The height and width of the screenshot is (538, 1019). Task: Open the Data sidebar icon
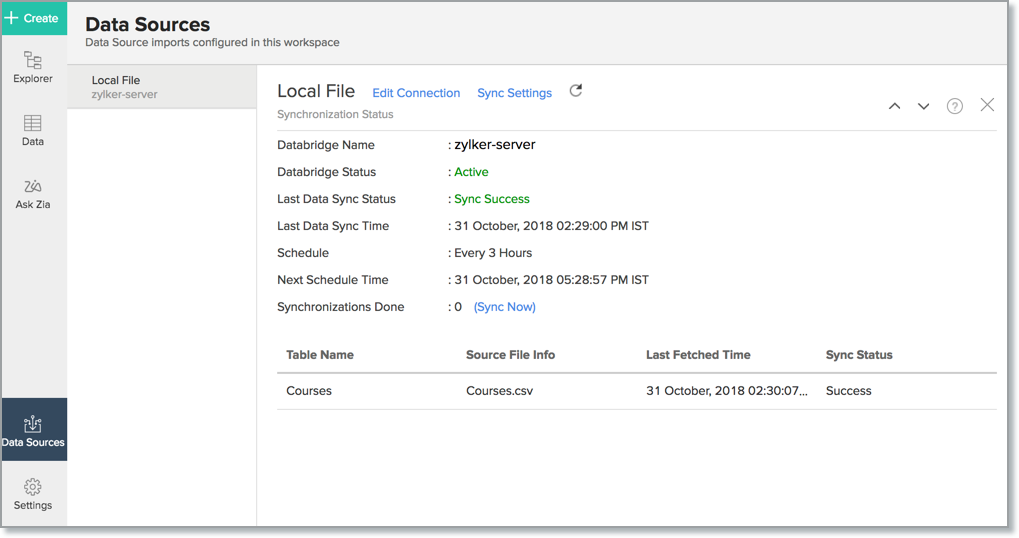pos(33,130)
